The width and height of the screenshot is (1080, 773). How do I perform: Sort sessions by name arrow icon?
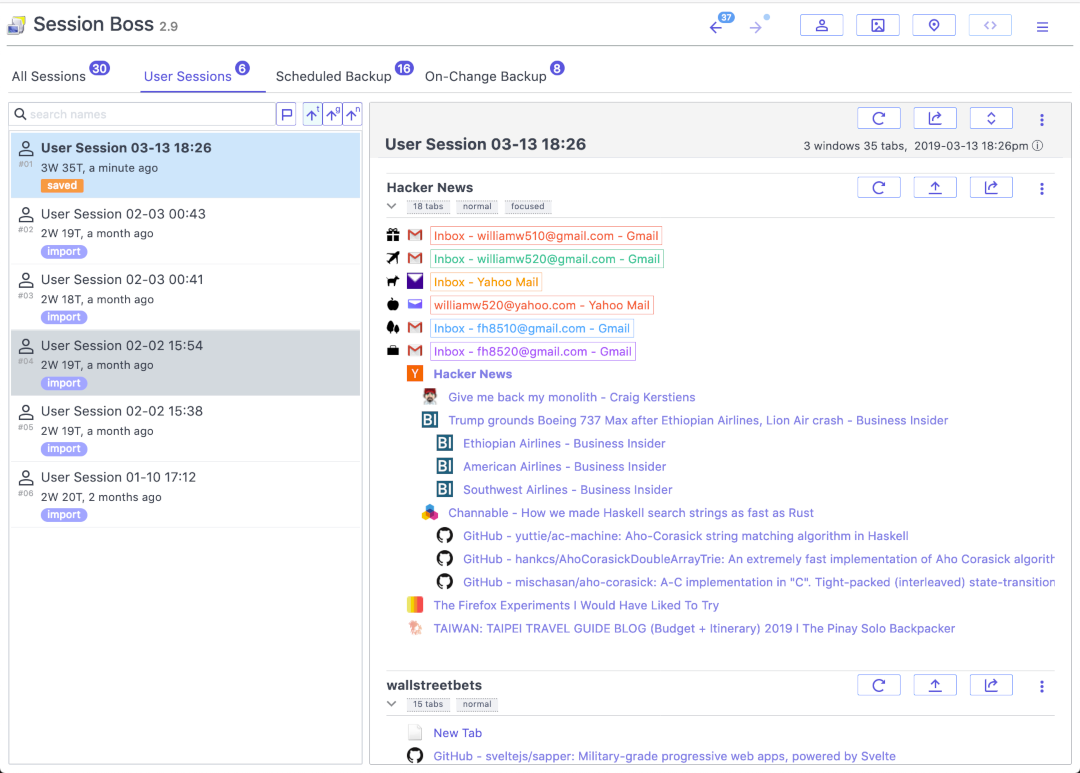(353, 114)
